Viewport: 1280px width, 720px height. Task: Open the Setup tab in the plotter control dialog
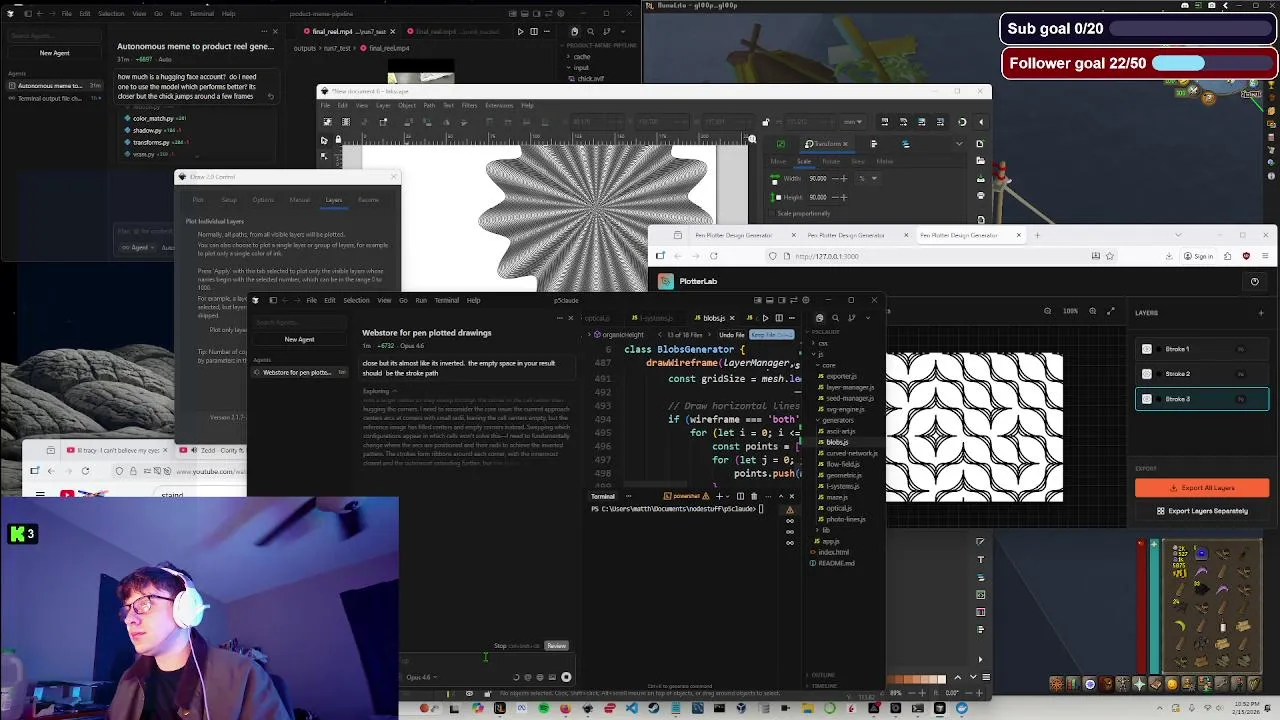click(229, 200)
